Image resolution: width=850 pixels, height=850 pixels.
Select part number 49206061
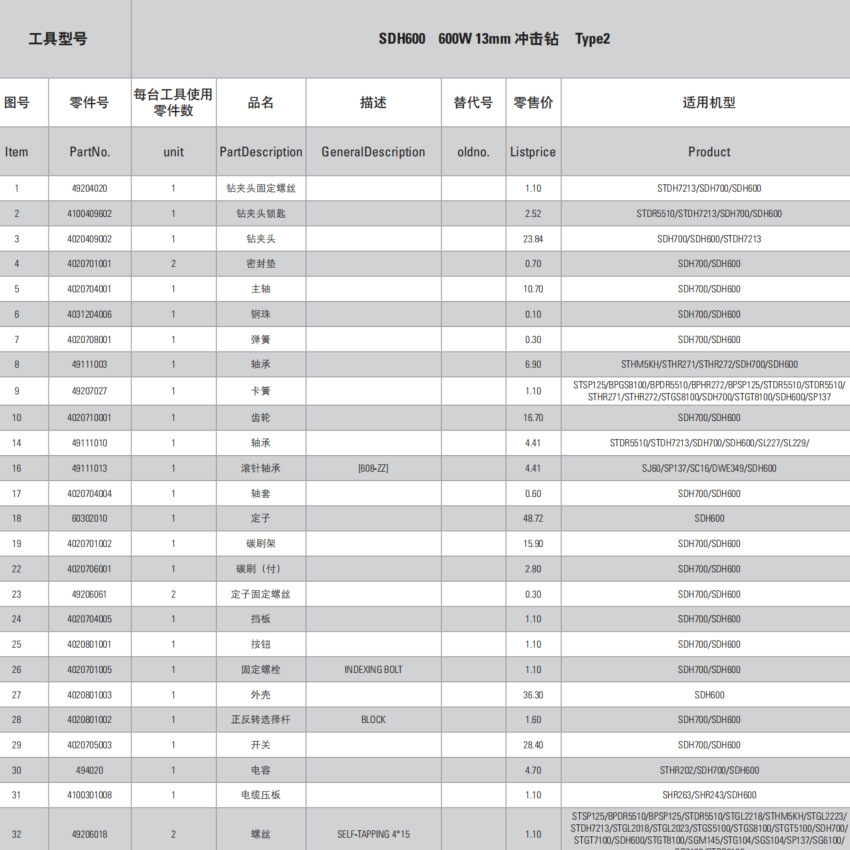point(89,595)
